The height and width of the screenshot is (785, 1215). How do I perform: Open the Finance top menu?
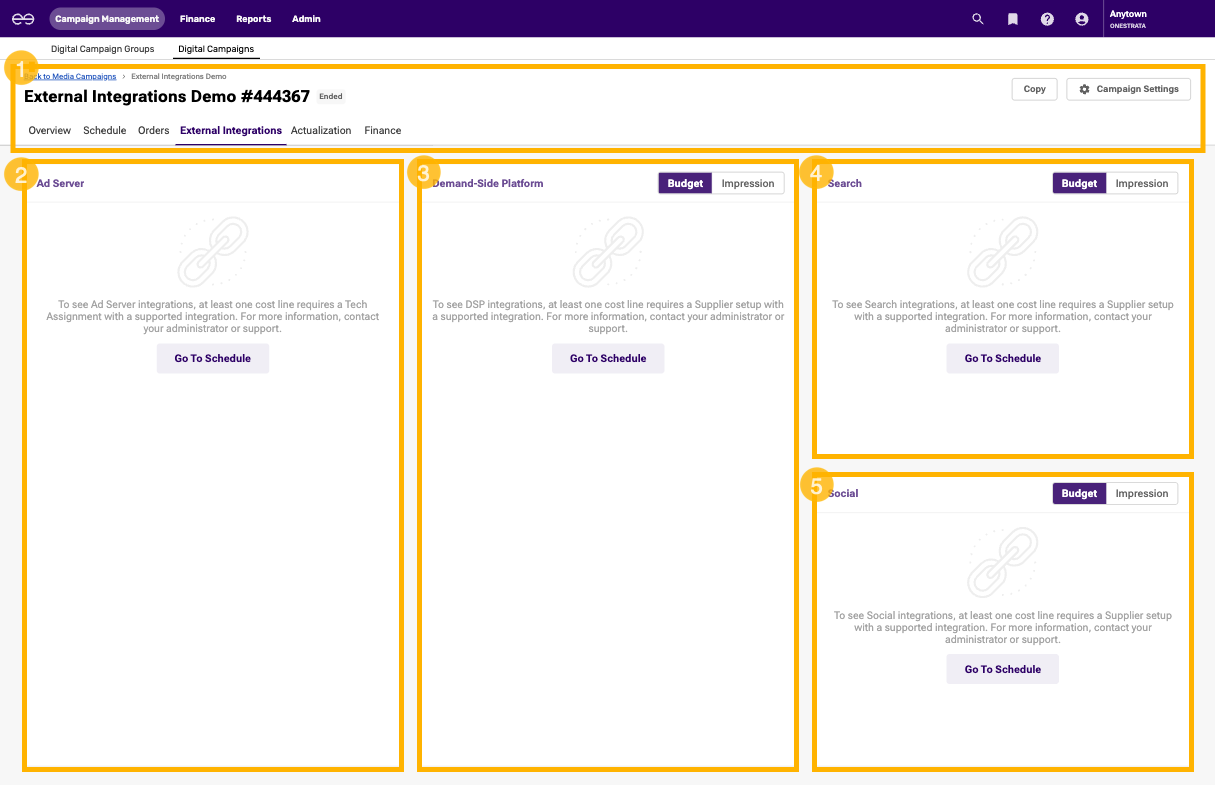[197, 19]
